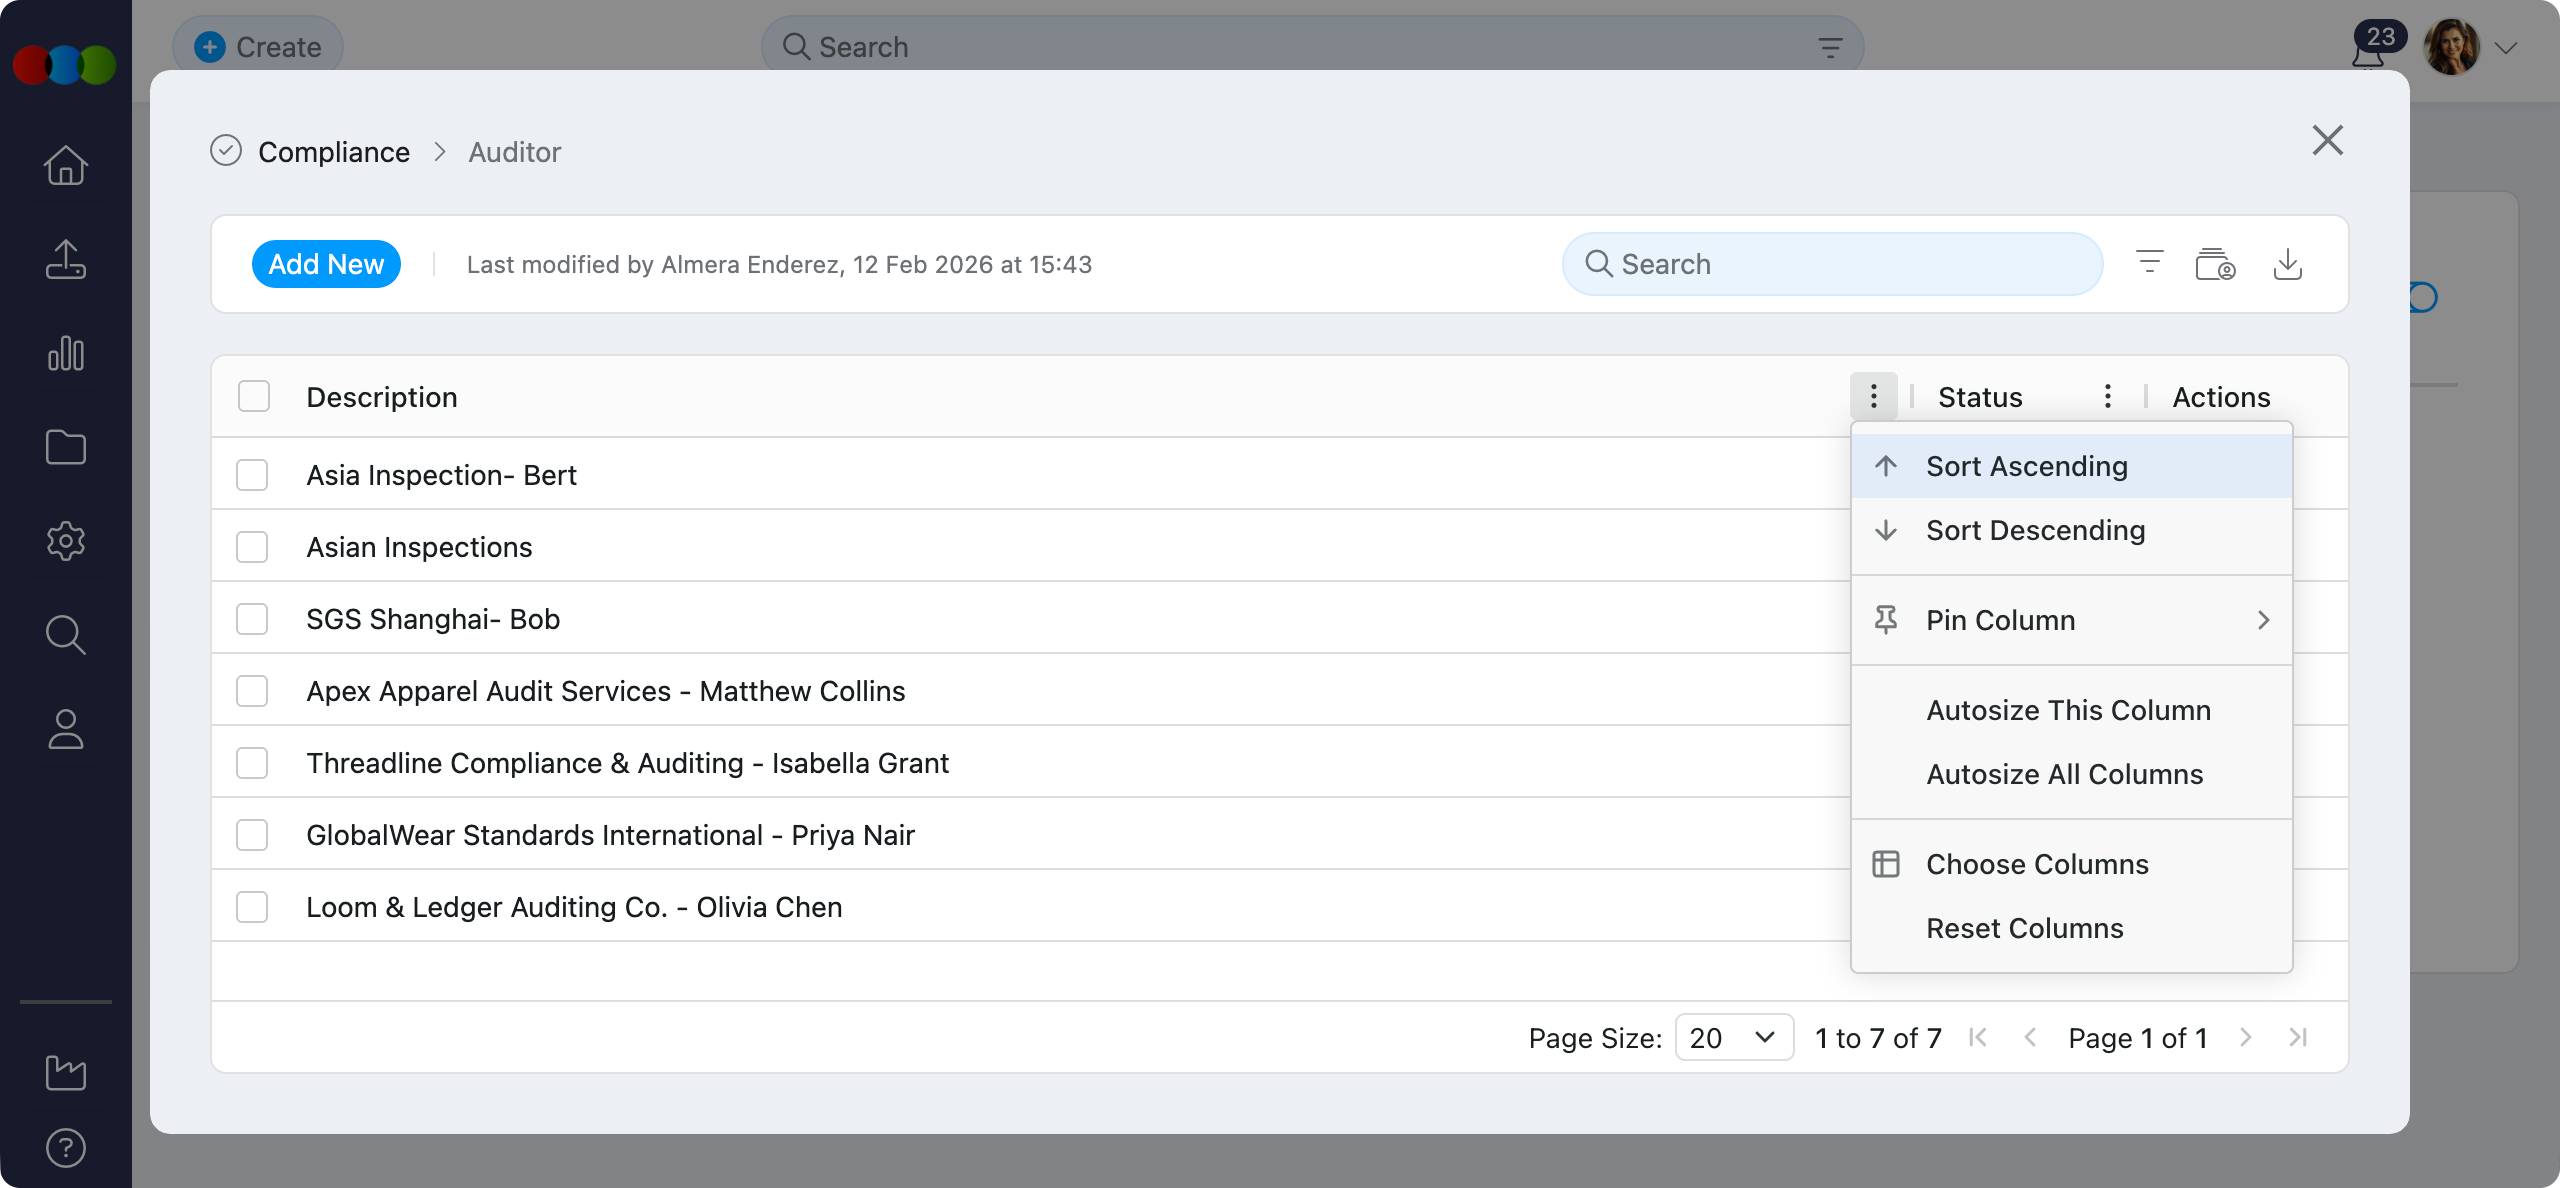The width and height of the screenshot is (2560, 1188).
Task: Expand the Pin Column submenu
Action: pyautogui.click(x=2071, y=620)
